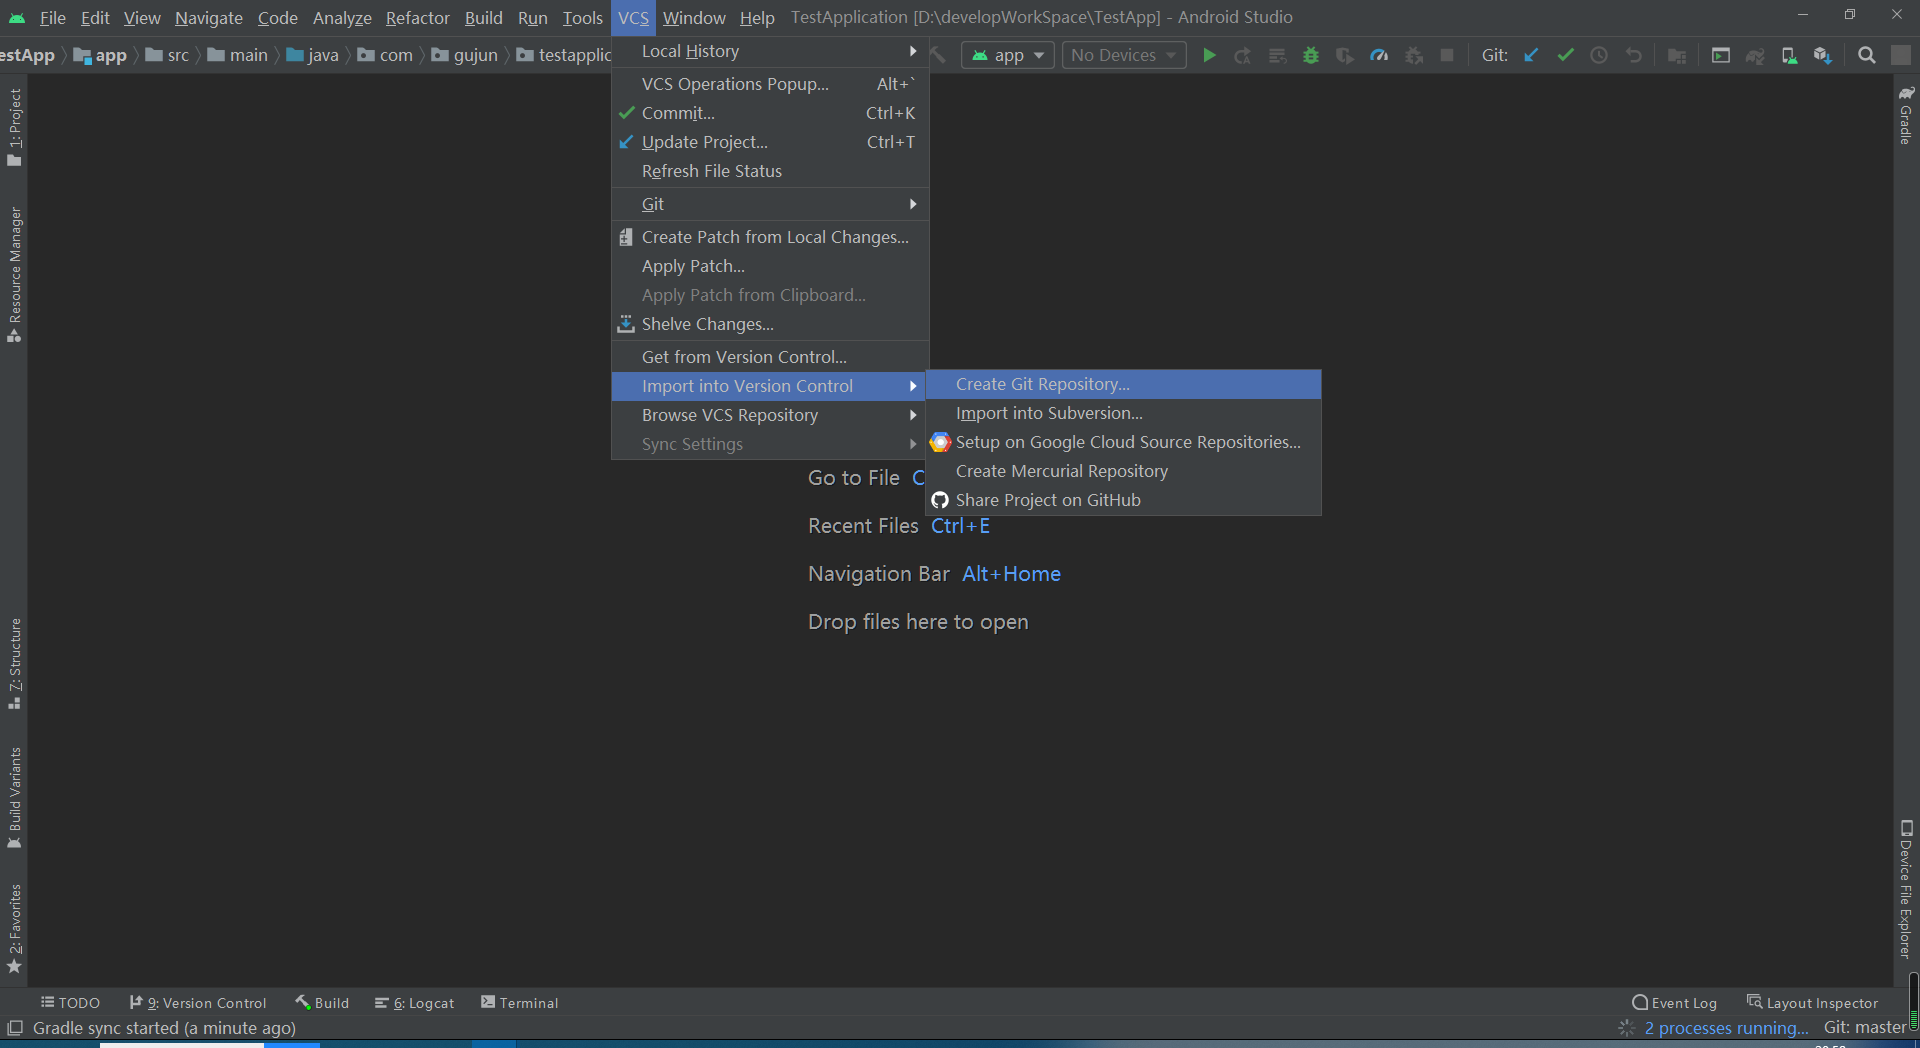Open Run Anything console icon

pos(1721,55)
